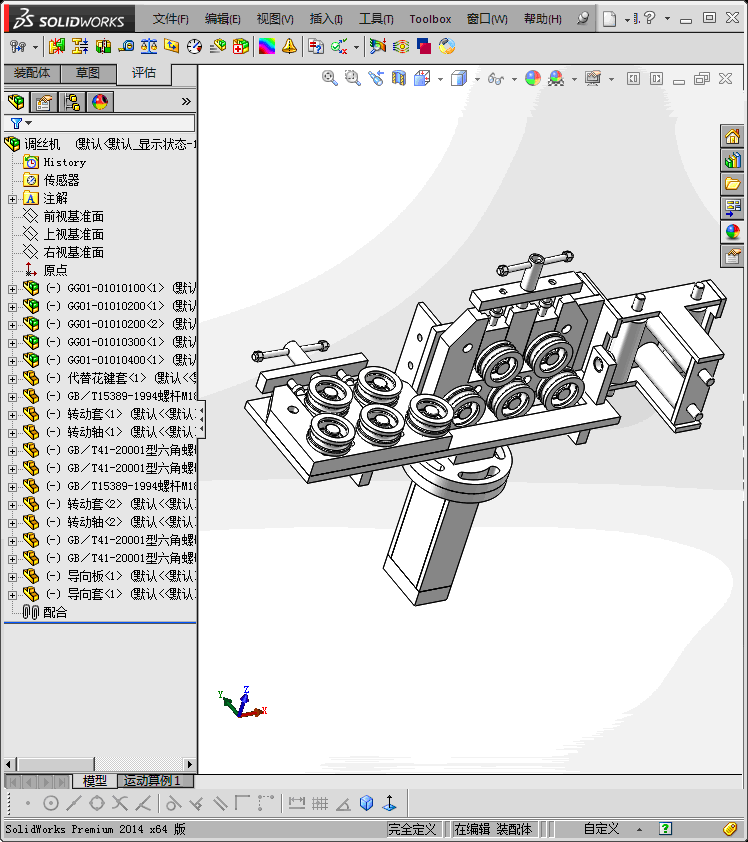Expand GG01-01010100<1> component node
Screen dimensions: 748x842
12,289
